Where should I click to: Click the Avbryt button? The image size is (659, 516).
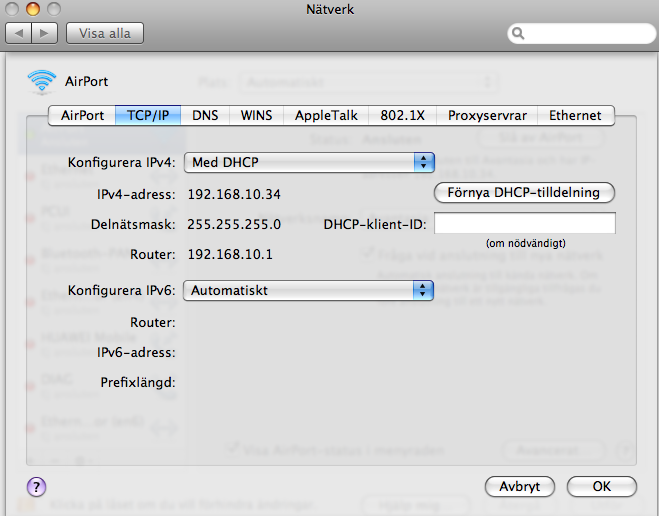click(519, 487)
